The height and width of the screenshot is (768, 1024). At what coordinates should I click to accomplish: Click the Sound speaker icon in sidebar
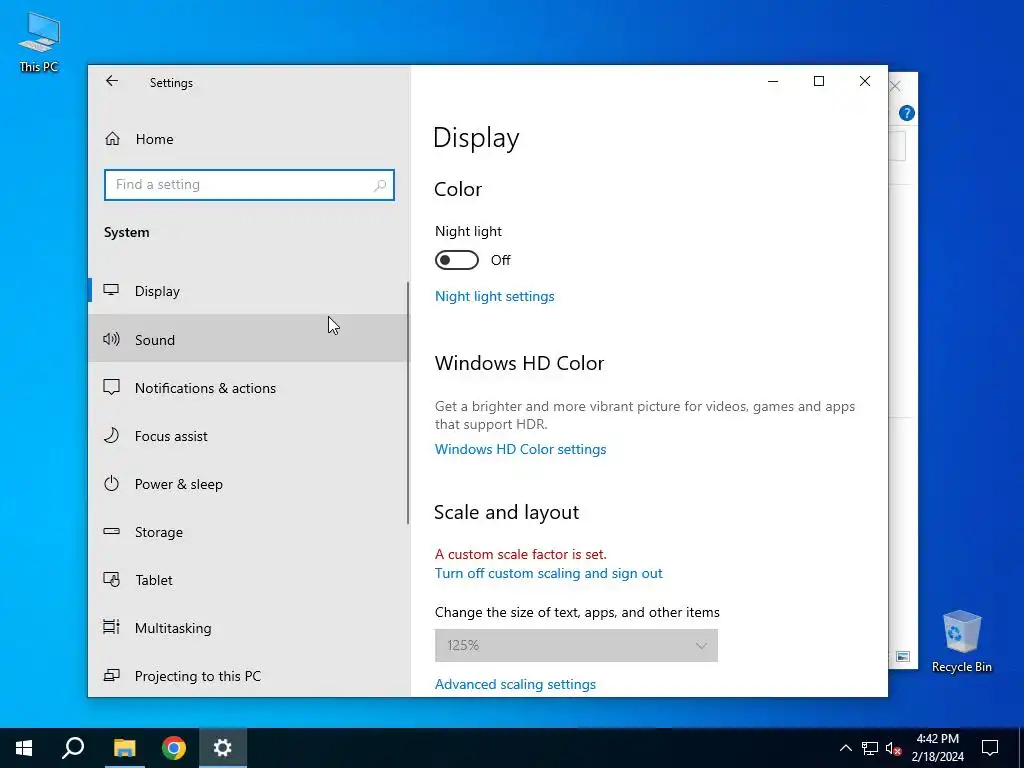pos(111,339)
